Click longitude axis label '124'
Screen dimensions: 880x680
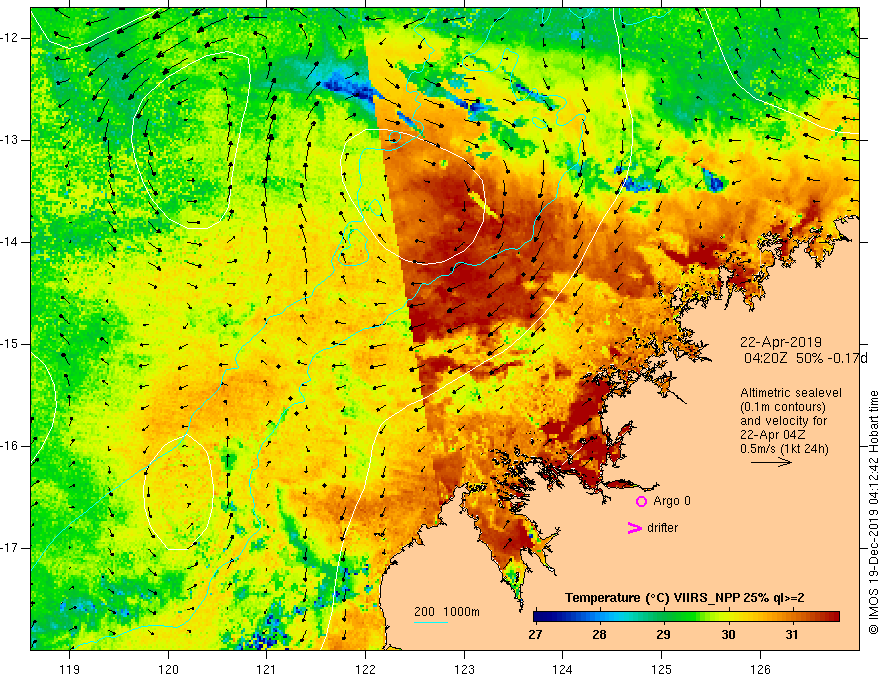[563, 669]
